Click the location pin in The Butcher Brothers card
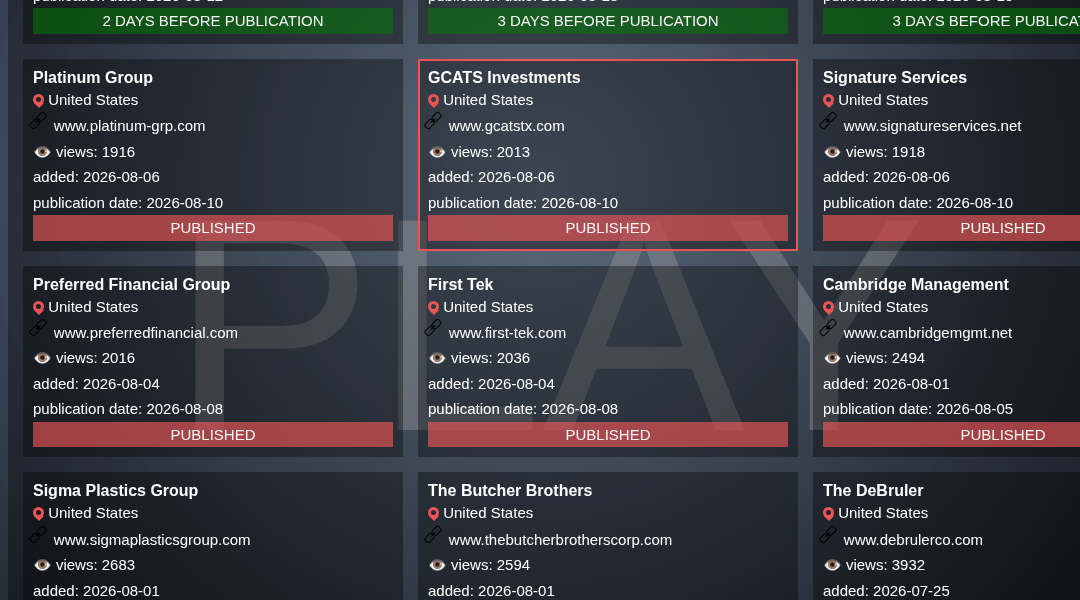Viewport: 1080px width, 600px height. point(433,514)
